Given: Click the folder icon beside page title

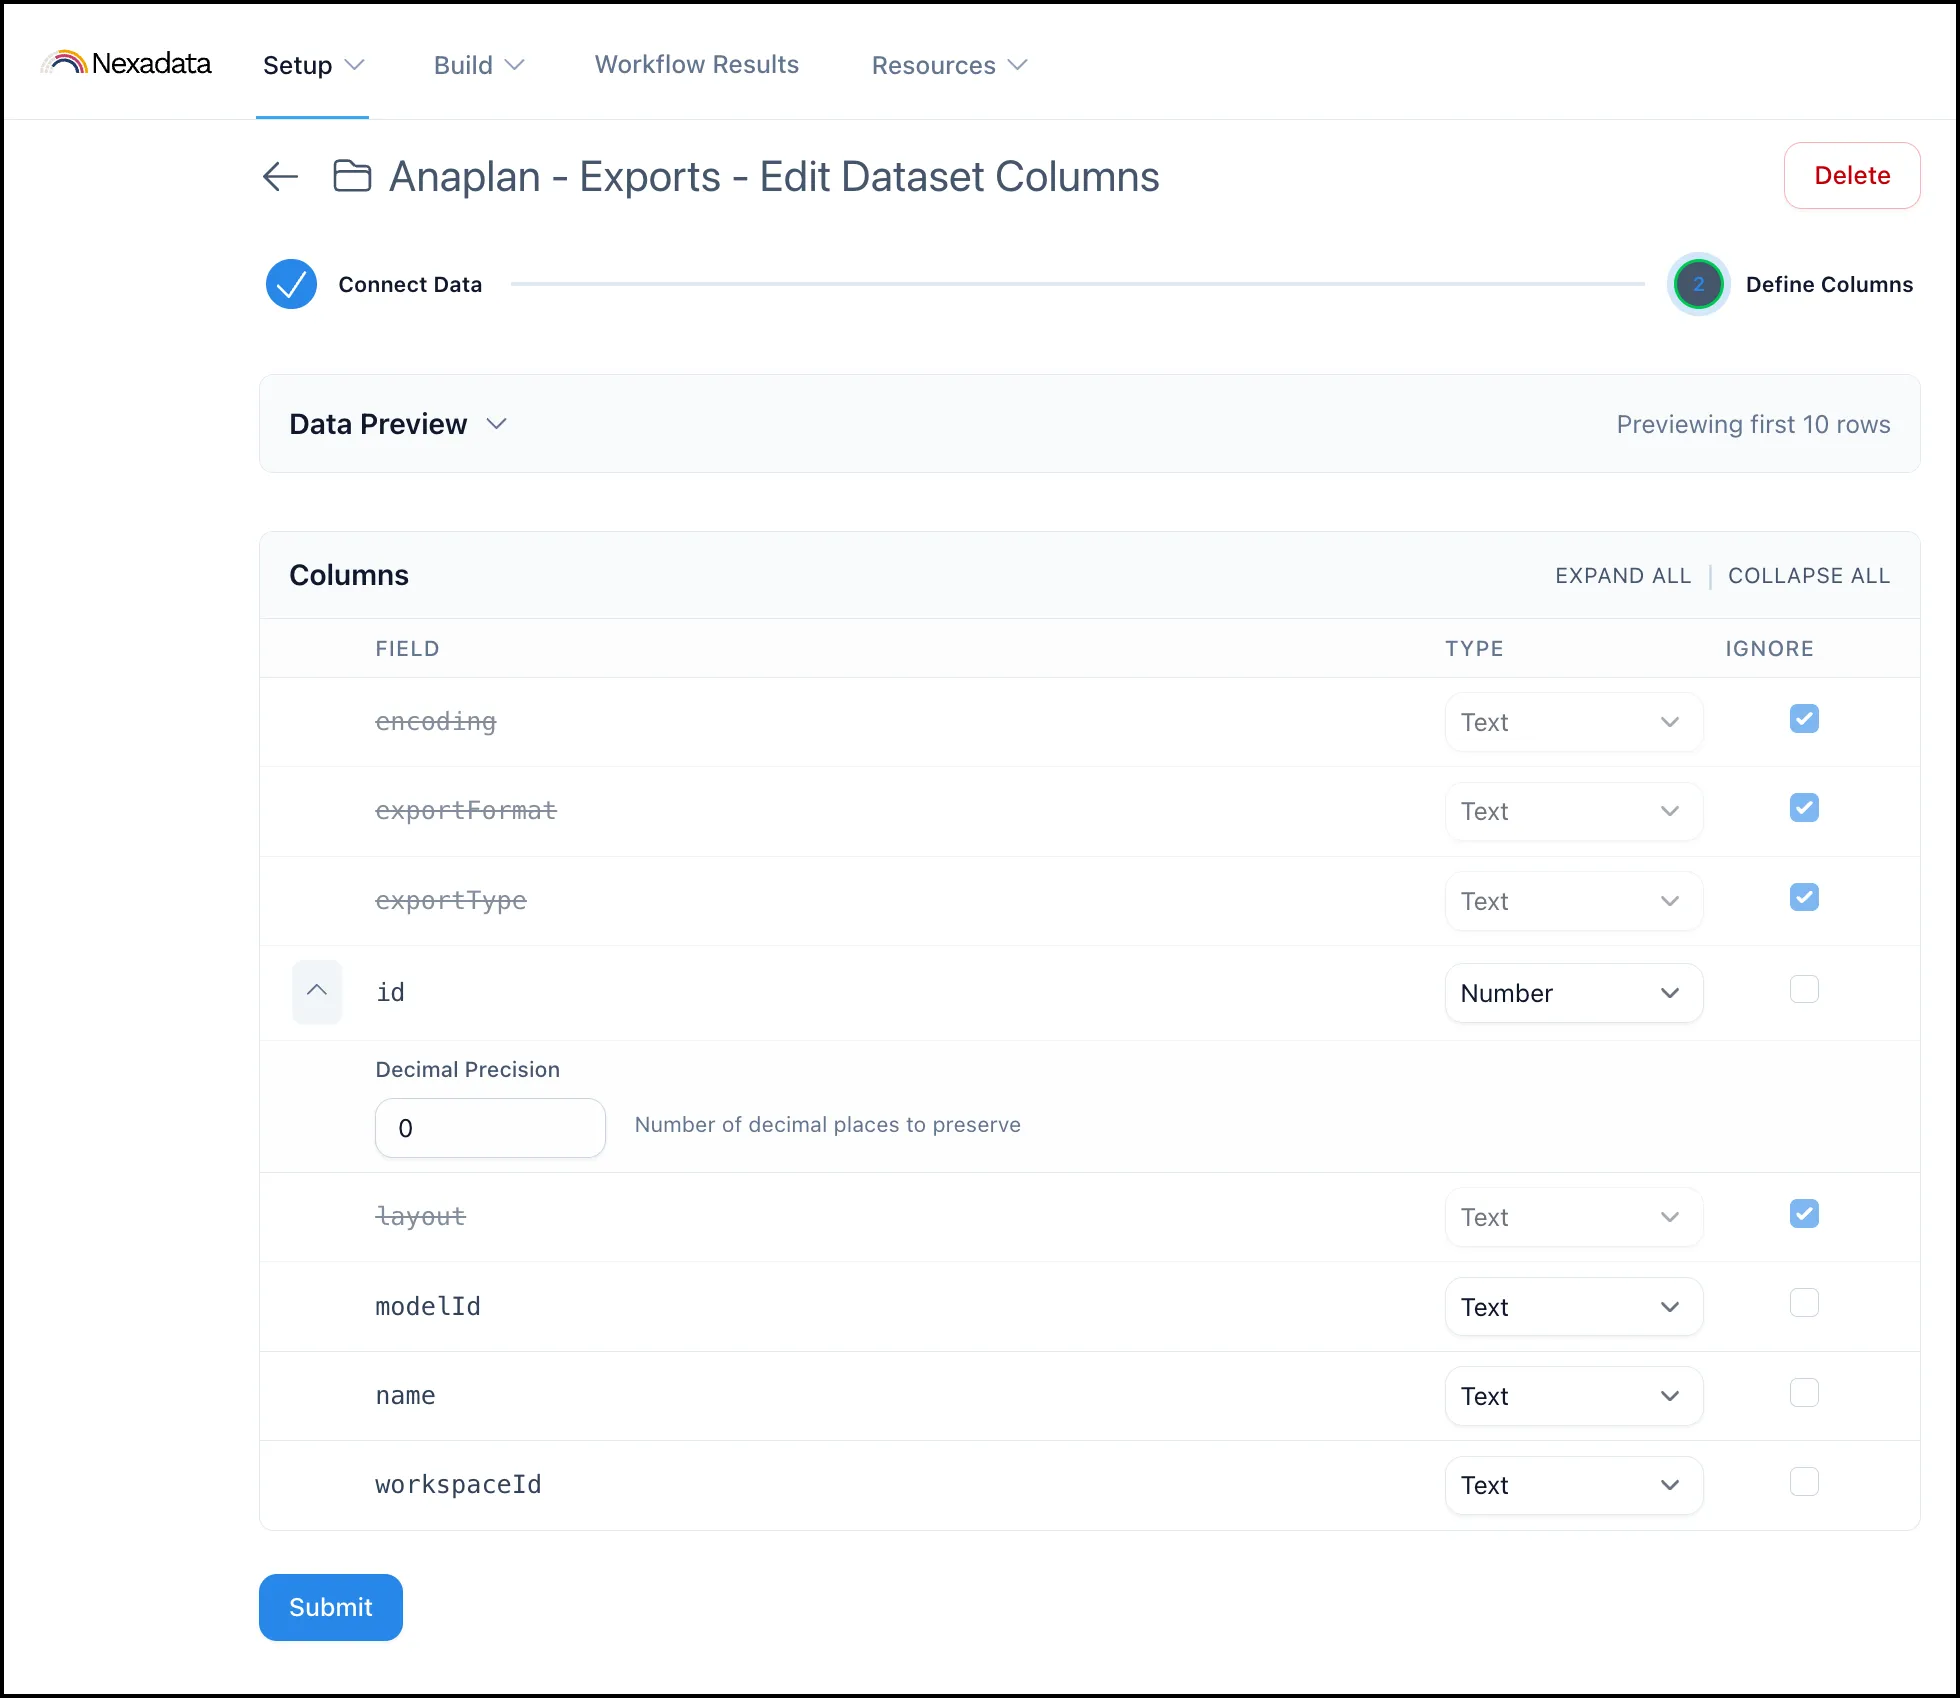Looking at the screenshot, I should tap(352, 176).
